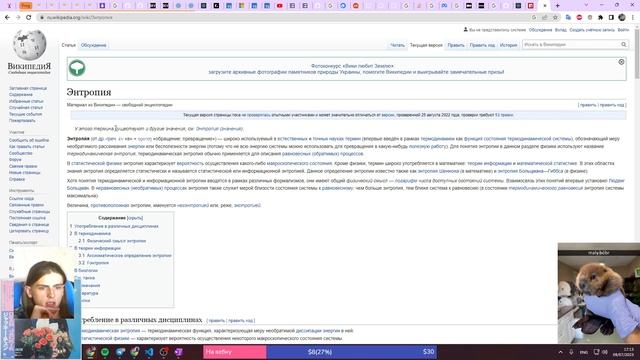Click the donation goal progress bar
This screenshot has width=640, height=360.
(320, 352)
